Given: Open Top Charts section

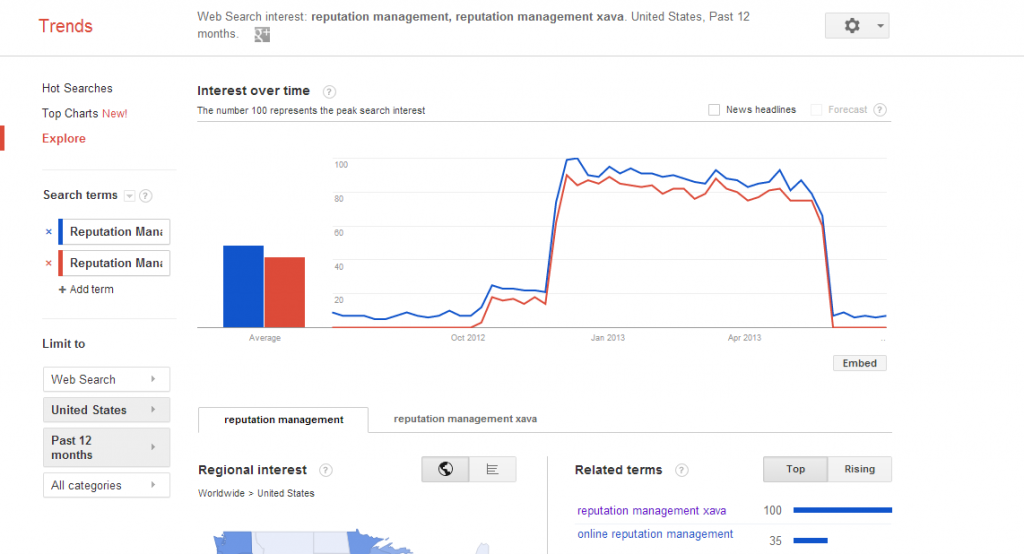Looking at the screenshot, I should pos(84,114).
